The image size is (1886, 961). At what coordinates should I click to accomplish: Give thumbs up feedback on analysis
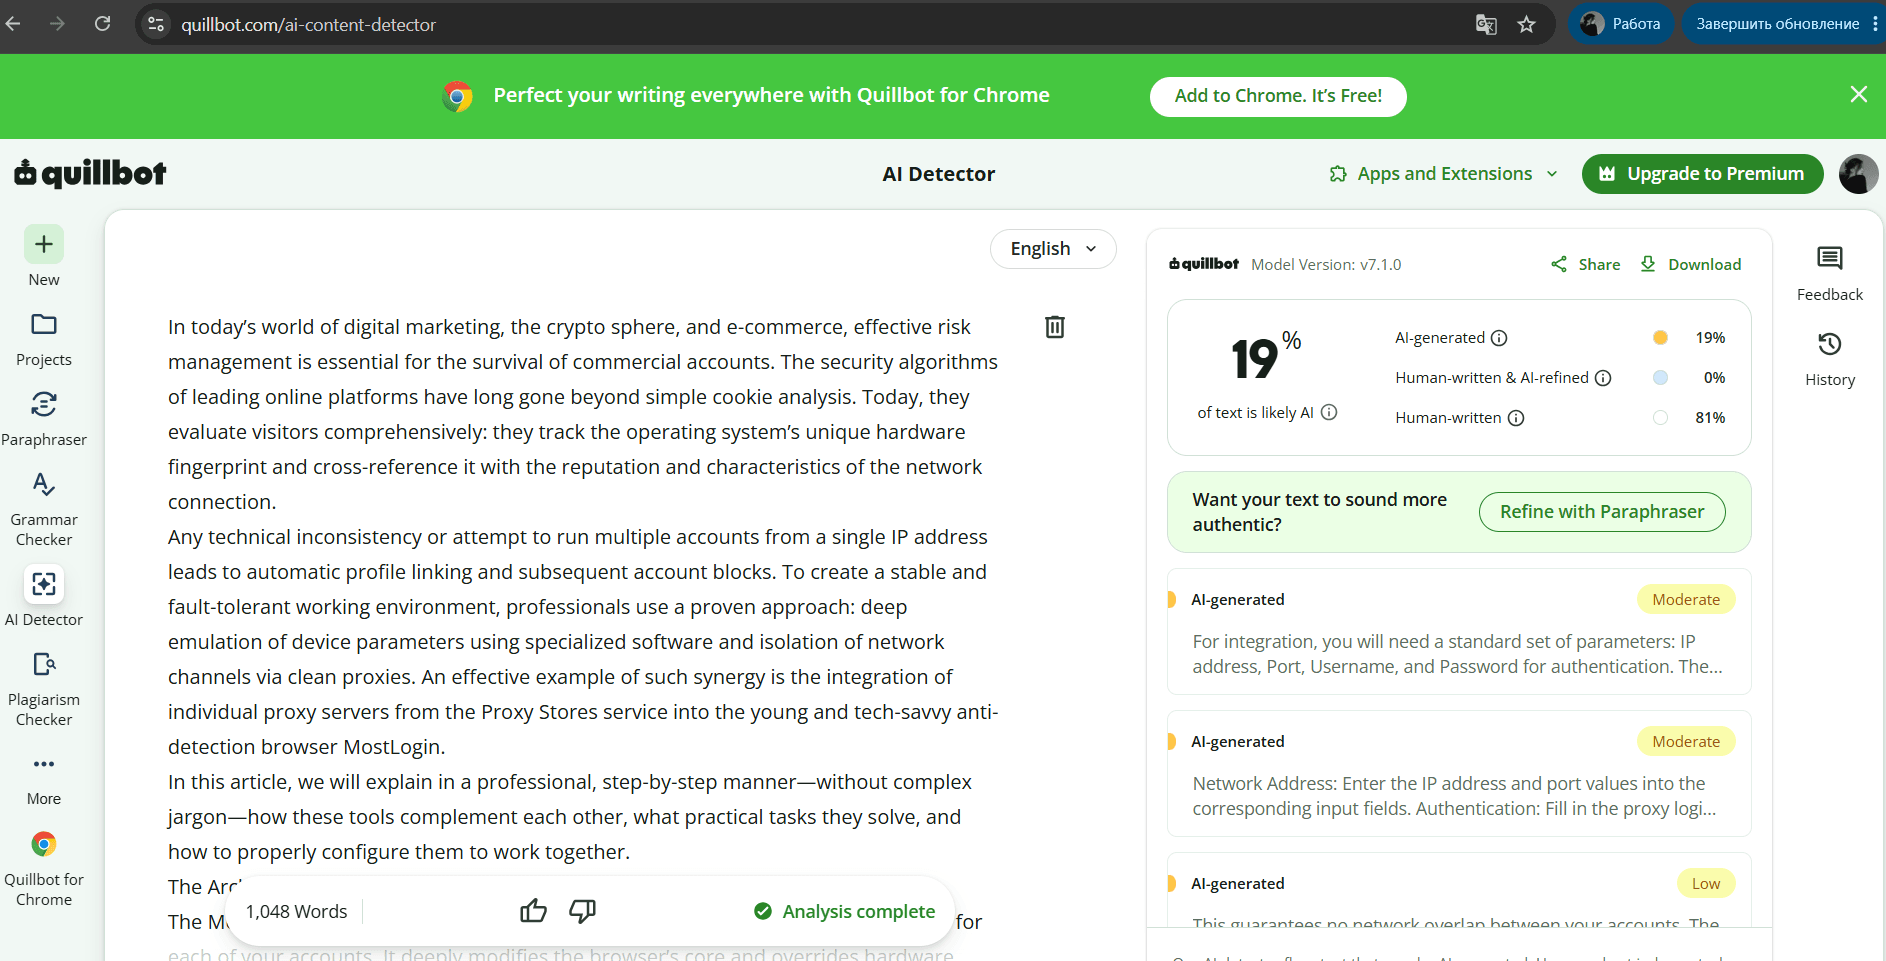pyautogui.click(x=534, y=911)
